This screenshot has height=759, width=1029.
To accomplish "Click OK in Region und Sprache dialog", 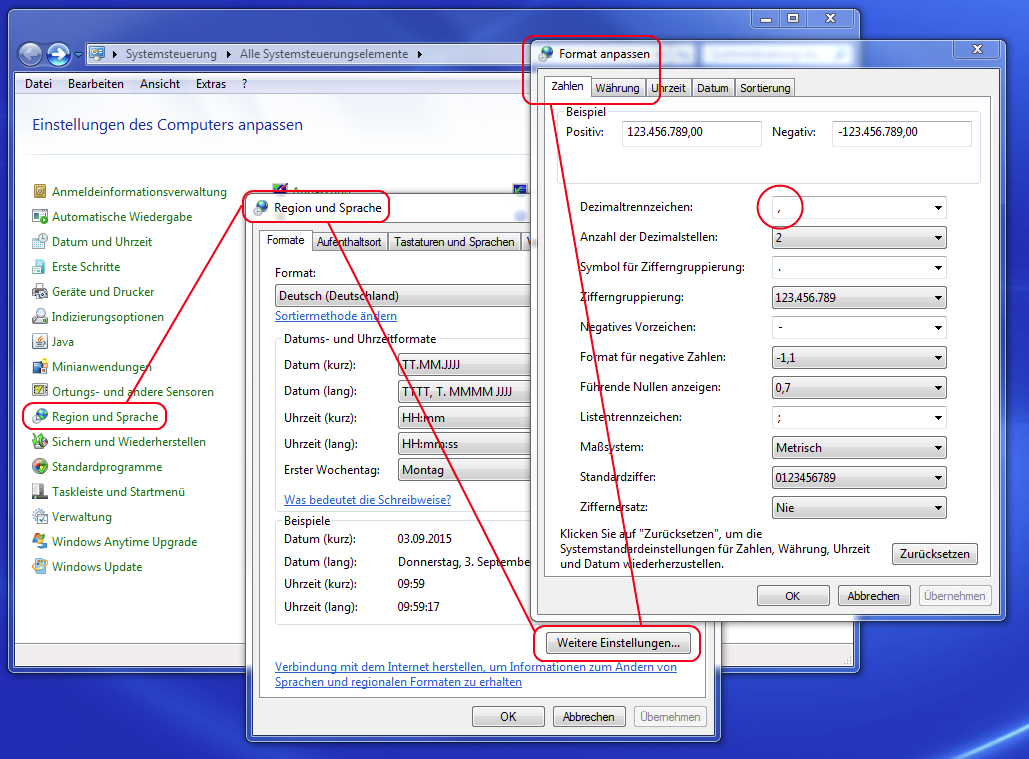I will click(x=508, y=716).
